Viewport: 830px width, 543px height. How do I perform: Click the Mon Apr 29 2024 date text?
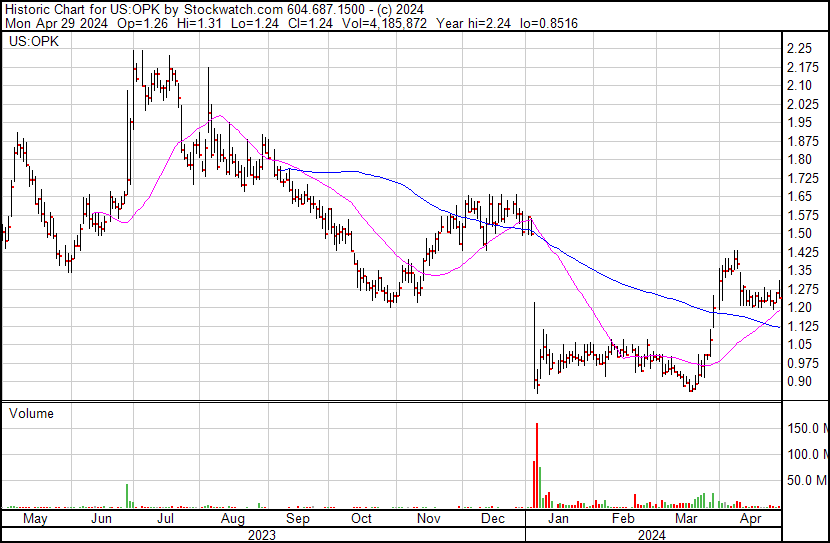pos(57,24)
